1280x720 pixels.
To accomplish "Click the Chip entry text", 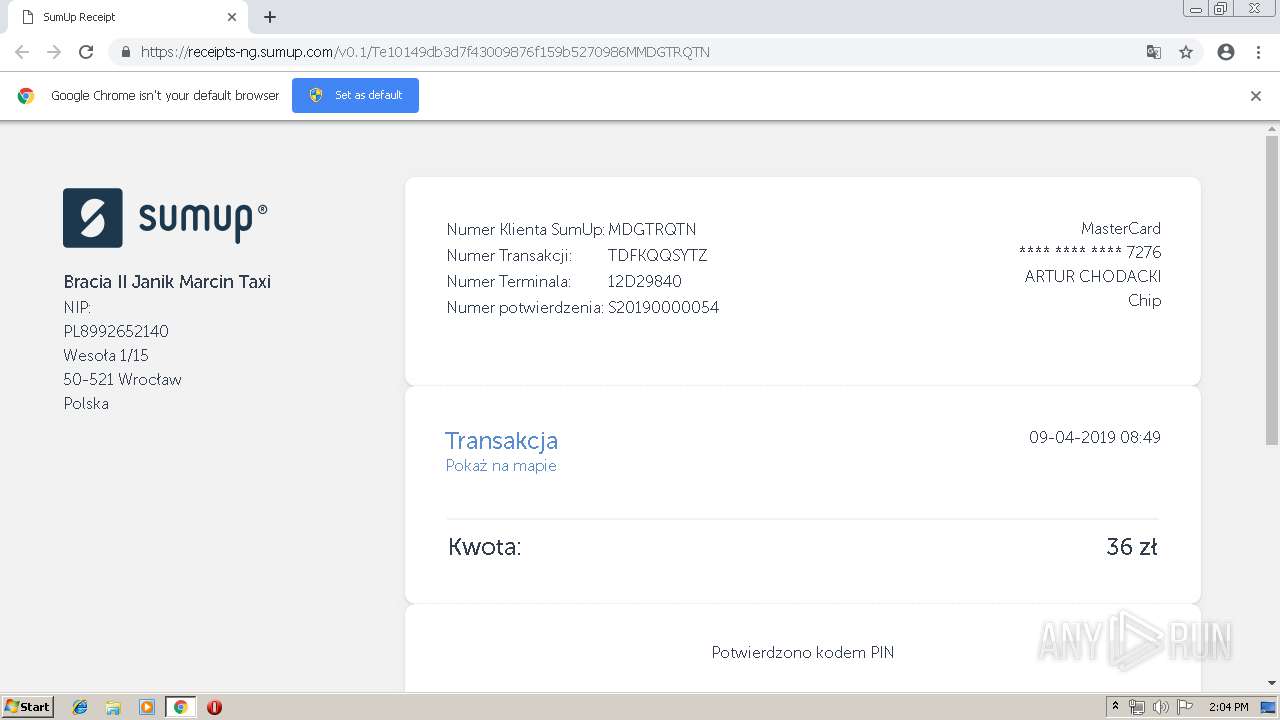I will [1145, 300].
